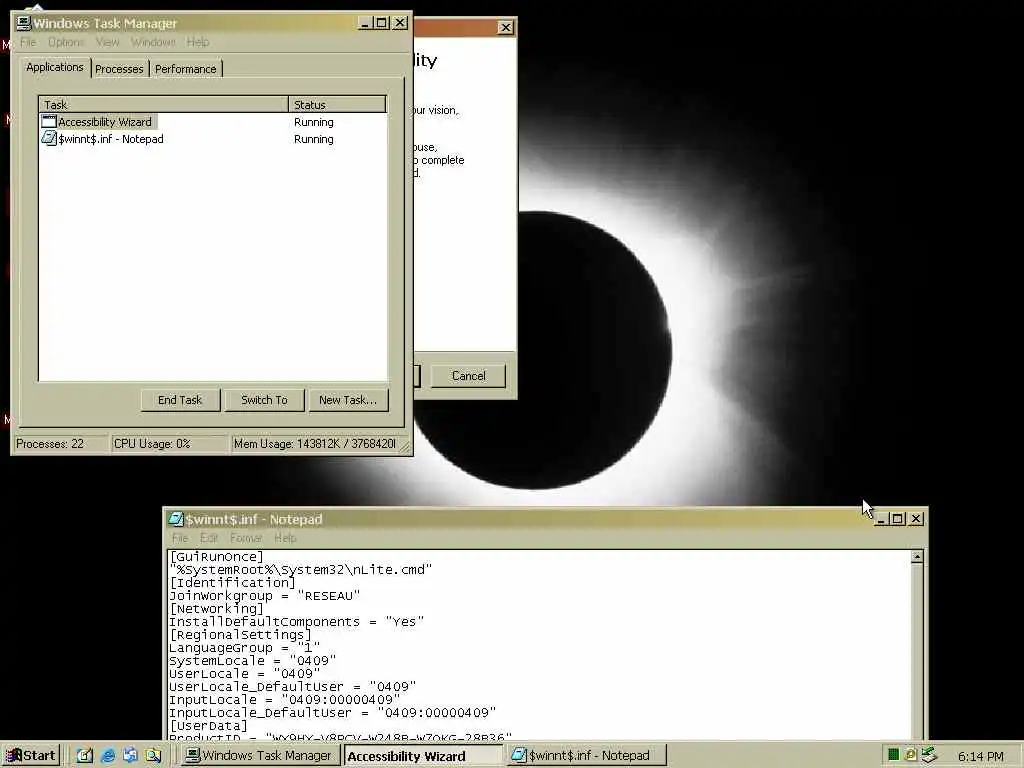Viewport: 1024px width, 768px height.
Task: Click the InstallDefaultComponents line
Action: click(x=296, y=622)
